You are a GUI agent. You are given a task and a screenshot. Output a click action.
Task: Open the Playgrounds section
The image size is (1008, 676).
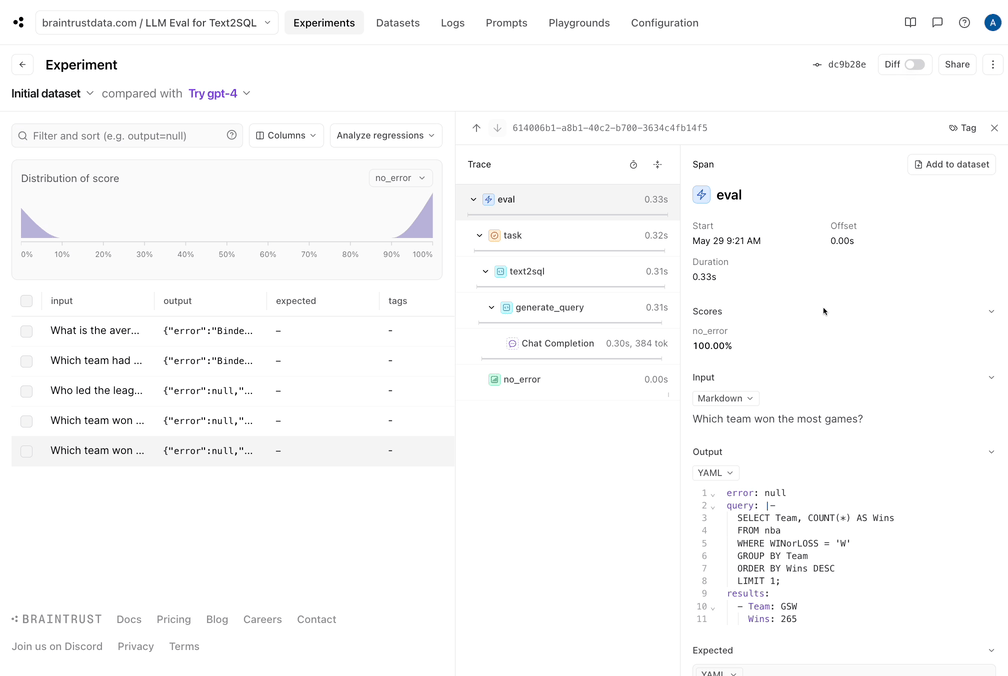579,22
